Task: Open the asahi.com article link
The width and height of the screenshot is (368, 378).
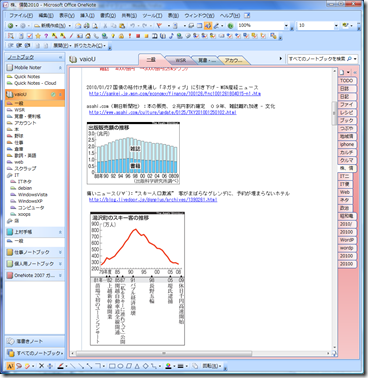Action: (163, 112)
